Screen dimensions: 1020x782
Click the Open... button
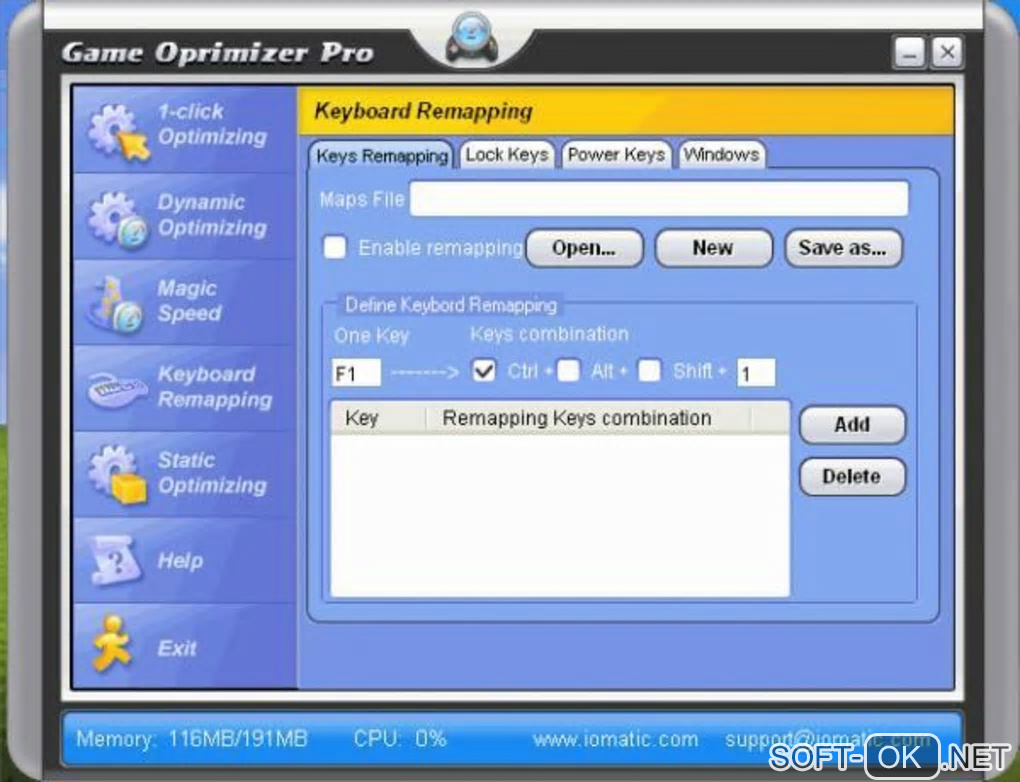coord(584,248)
